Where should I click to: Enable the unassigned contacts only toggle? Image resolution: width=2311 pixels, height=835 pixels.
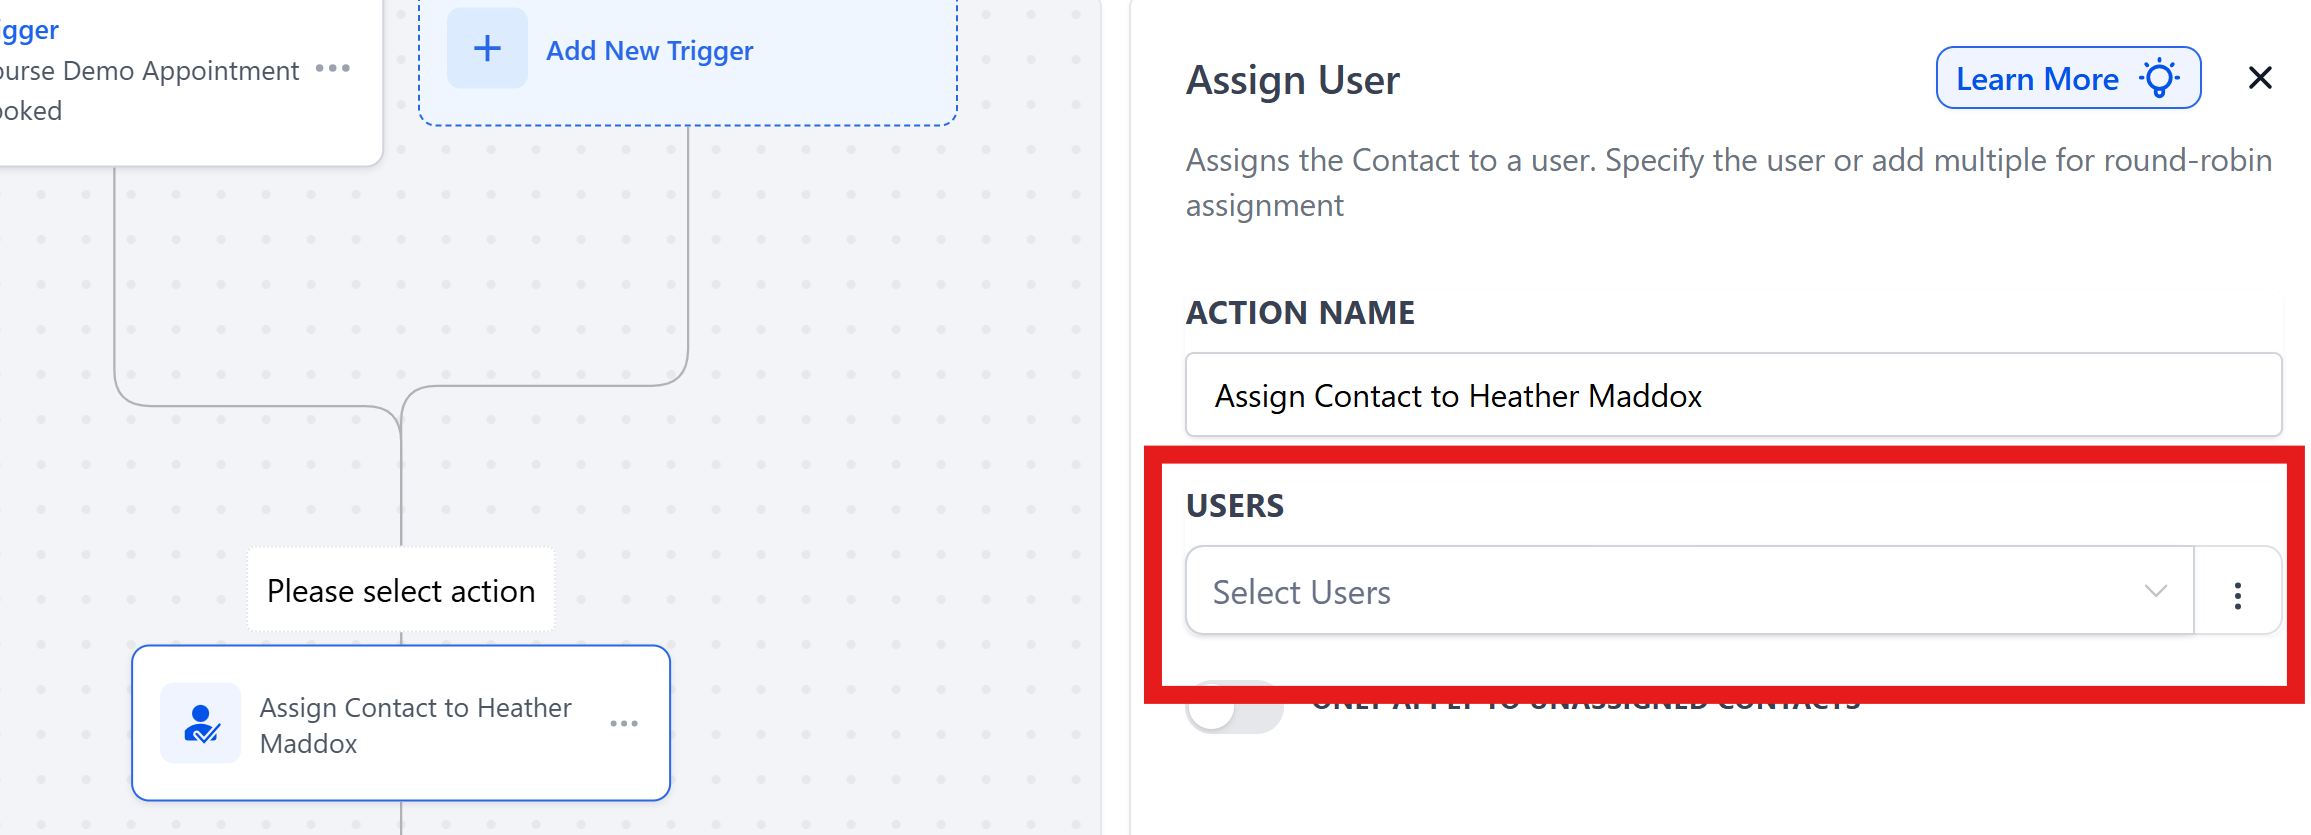[1235, 706]
